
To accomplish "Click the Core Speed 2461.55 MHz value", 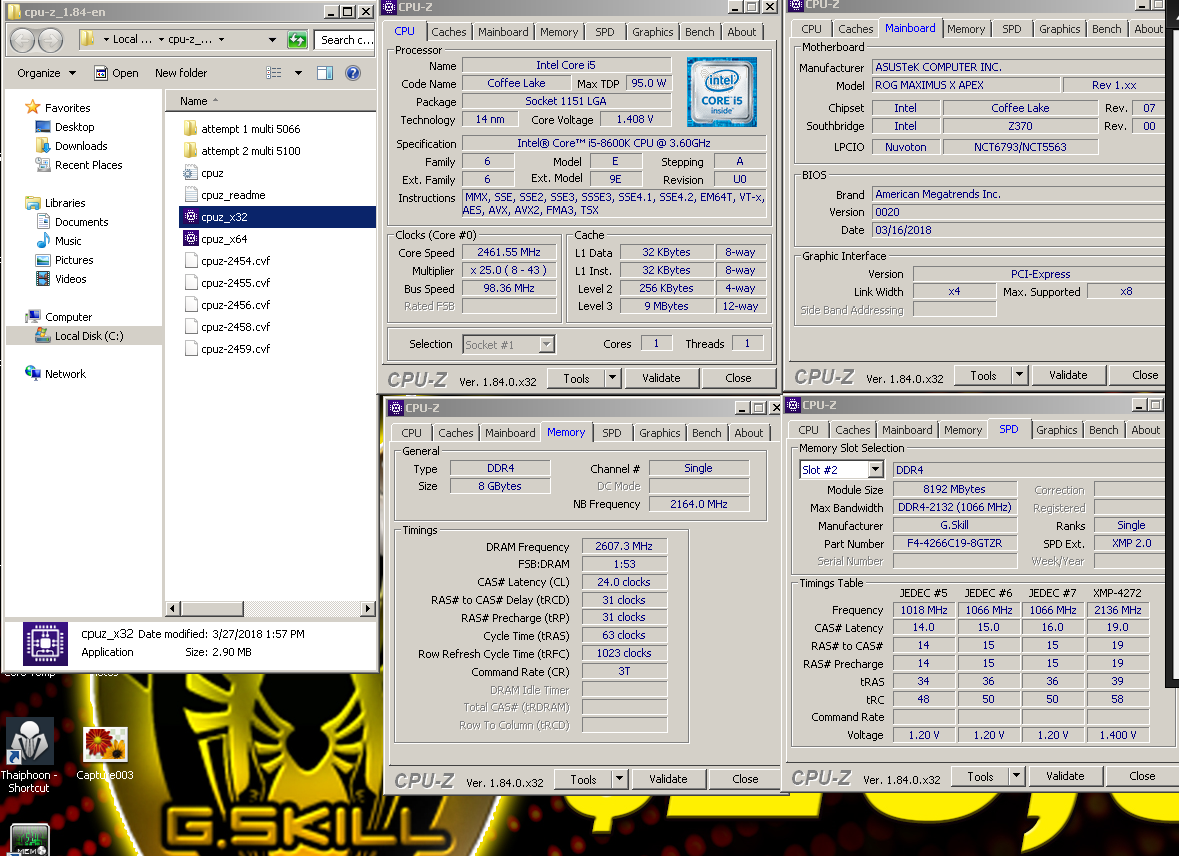I will tap(509, 253).
